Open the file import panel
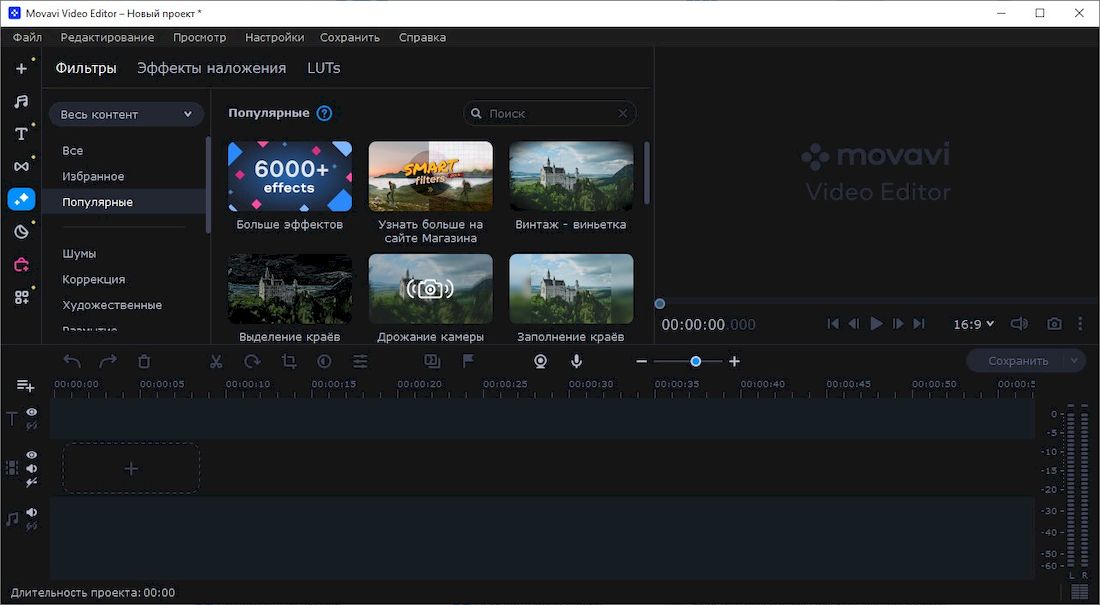This screenshot has width=1100, height=605. coord(21,68)
